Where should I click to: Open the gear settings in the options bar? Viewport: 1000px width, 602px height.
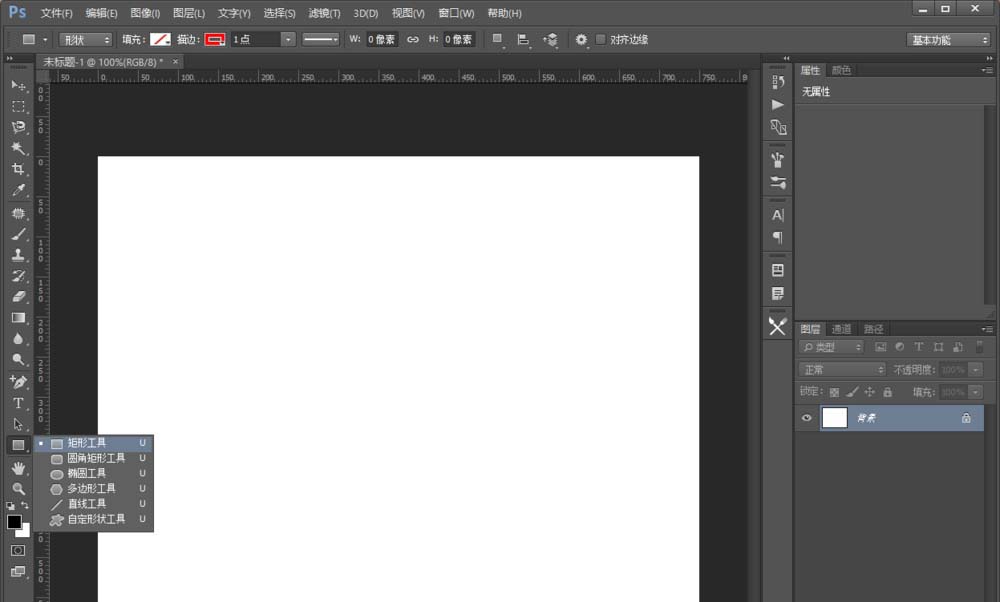tap(581, 40)
